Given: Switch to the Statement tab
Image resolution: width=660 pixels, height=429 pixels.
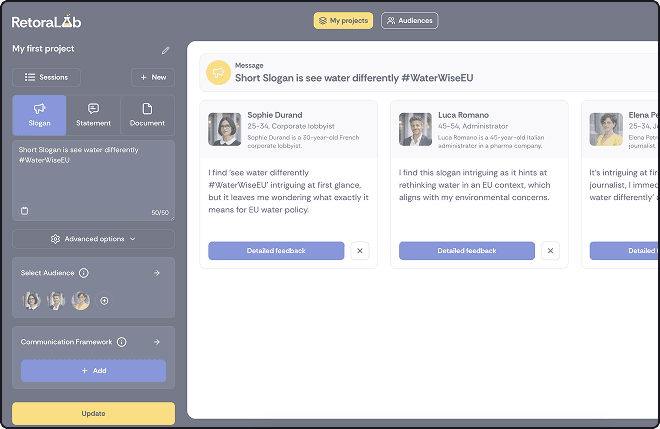Looking at the screenshot, I should [x=93, y=115].
